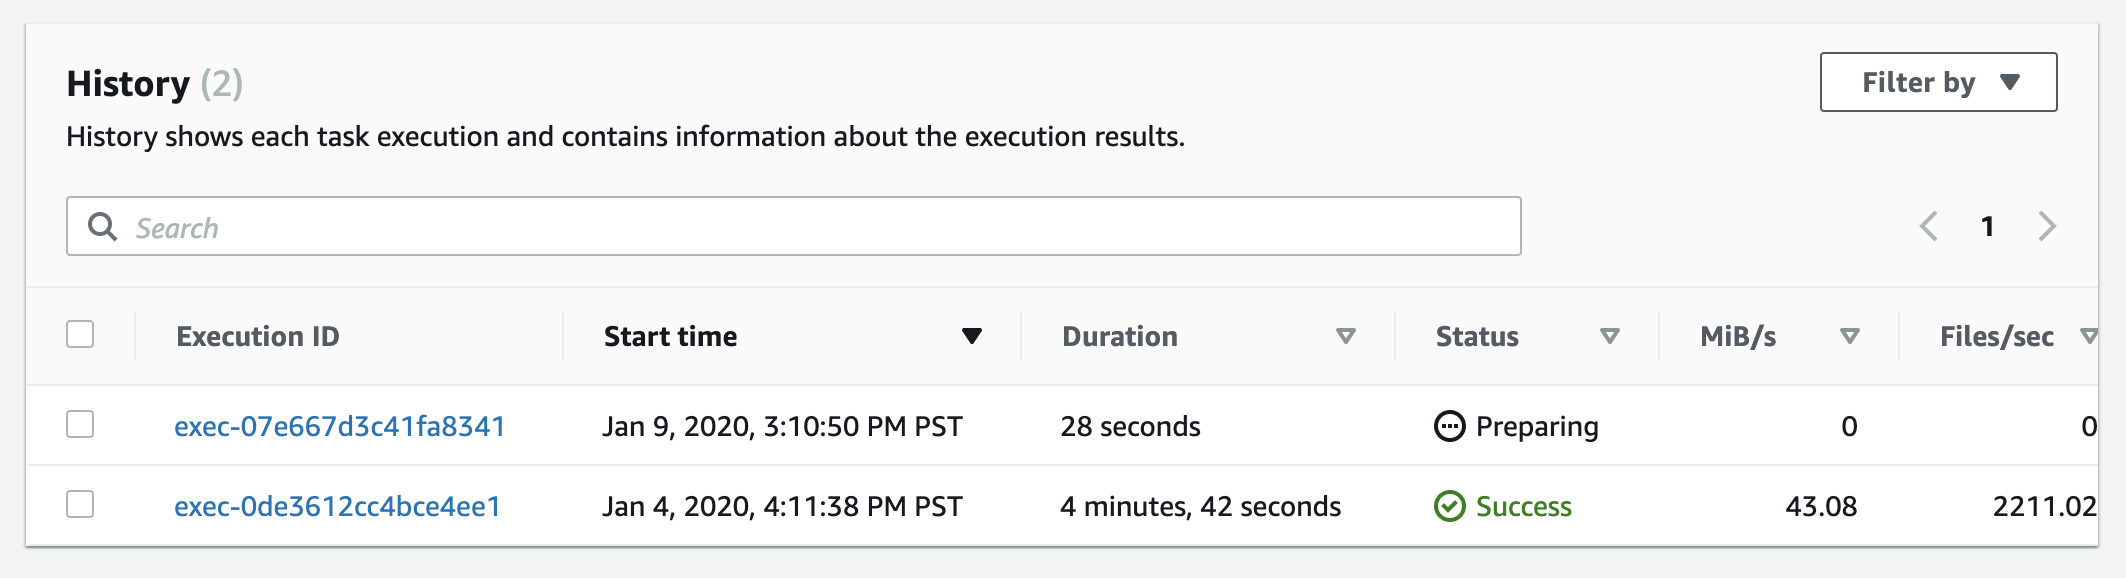This screenshot has width=2126, height=578.
Task: Go to next page arrow
Action: tap(2047, 226)
